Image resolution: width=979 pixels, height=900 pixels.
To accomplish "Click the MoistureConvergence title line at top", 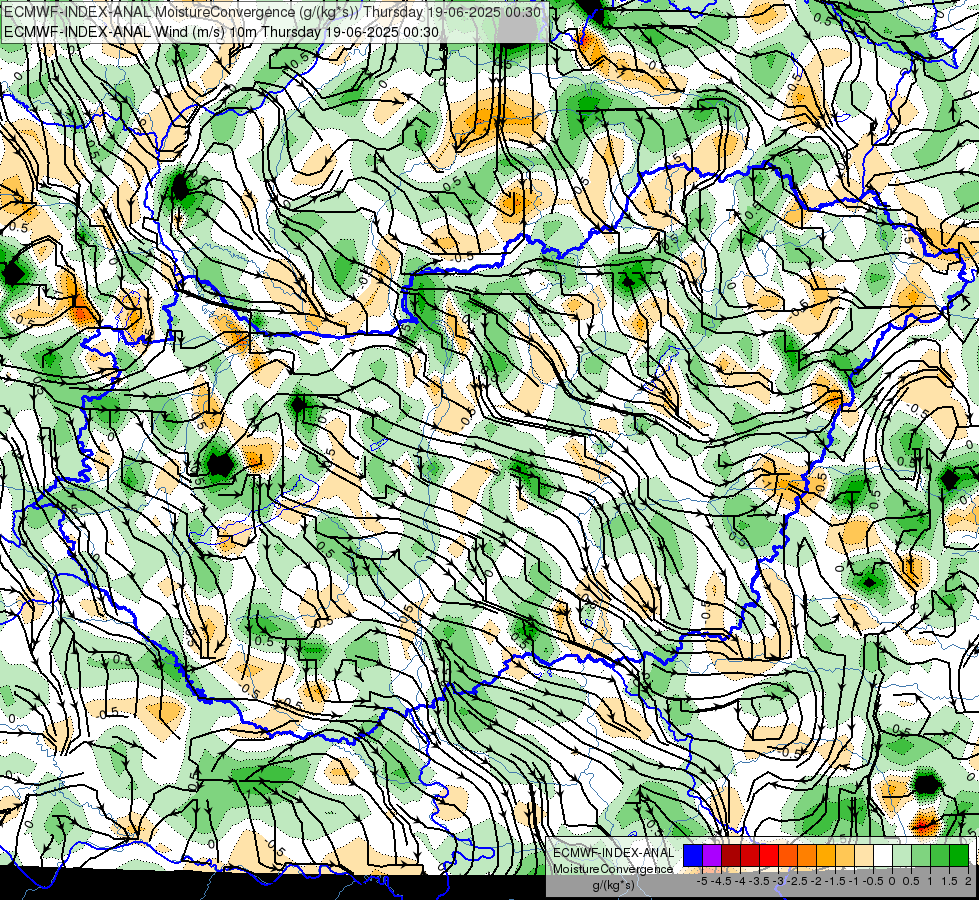I will [272, 12].
